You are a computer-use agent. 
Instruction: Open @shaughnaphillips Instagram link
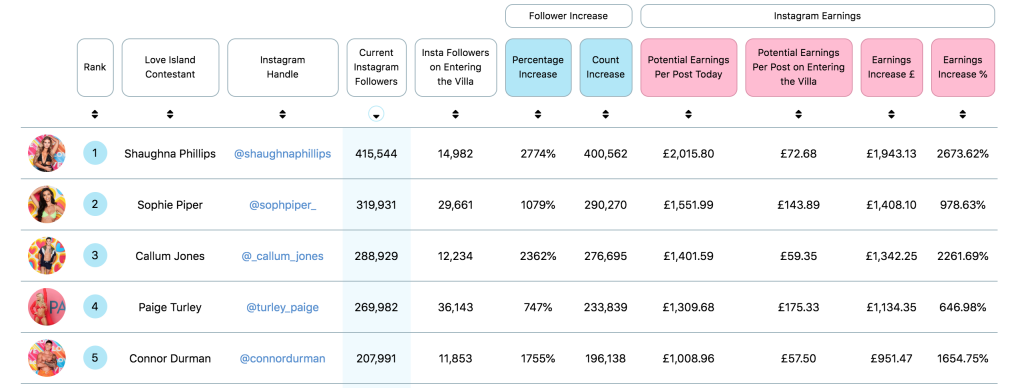pos(282,154)
